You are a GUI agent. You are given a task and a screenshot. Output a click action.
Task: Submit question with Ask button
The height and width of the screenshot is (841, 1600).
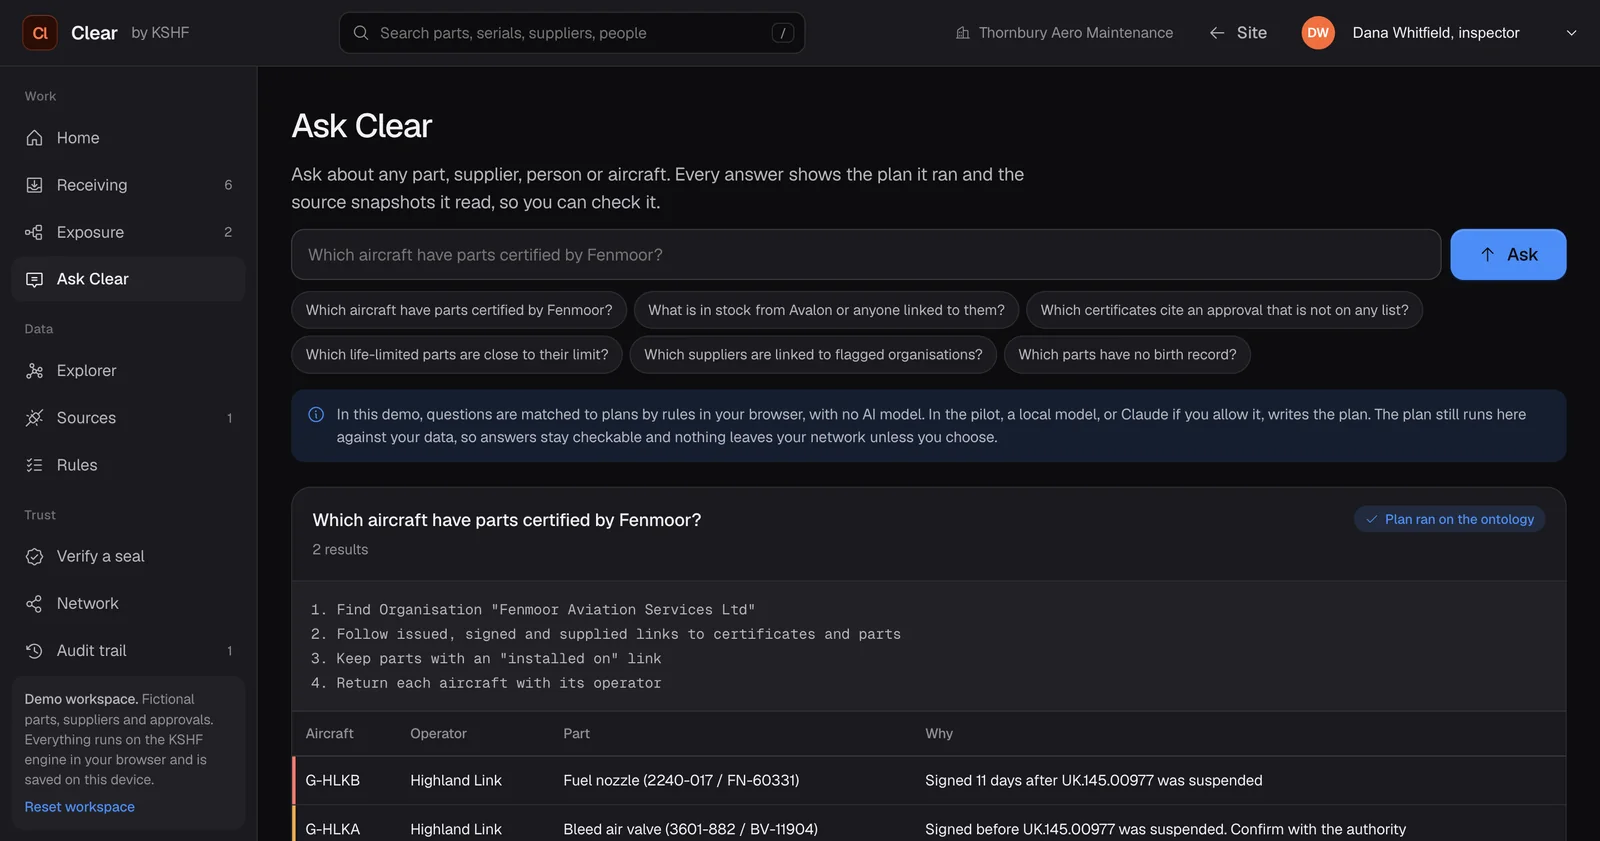1508,255
